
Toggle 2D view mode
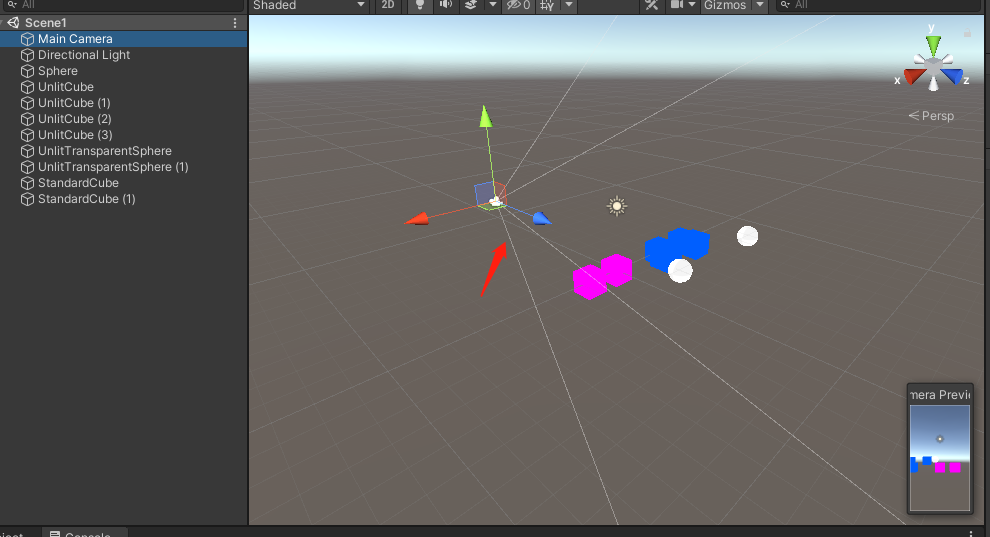tap(388, 5)
